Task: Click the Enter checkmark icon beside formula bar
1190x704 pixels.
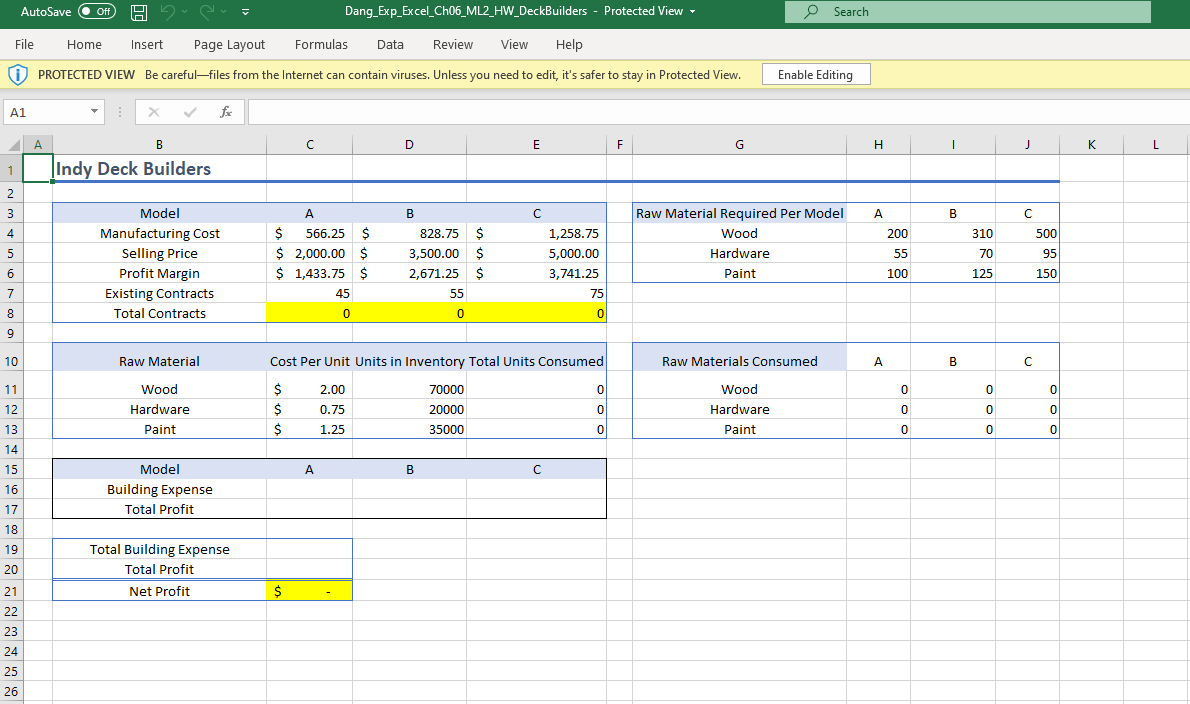Action: [190, 112]
